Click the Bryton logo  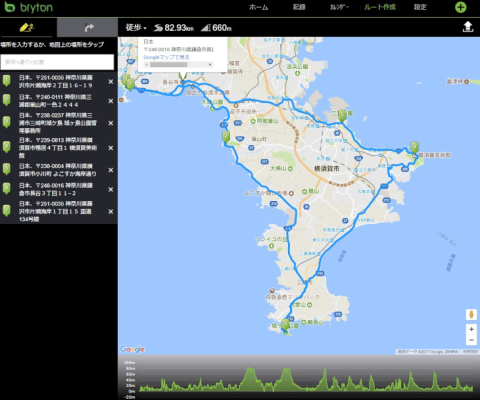[x=28, y=7]
